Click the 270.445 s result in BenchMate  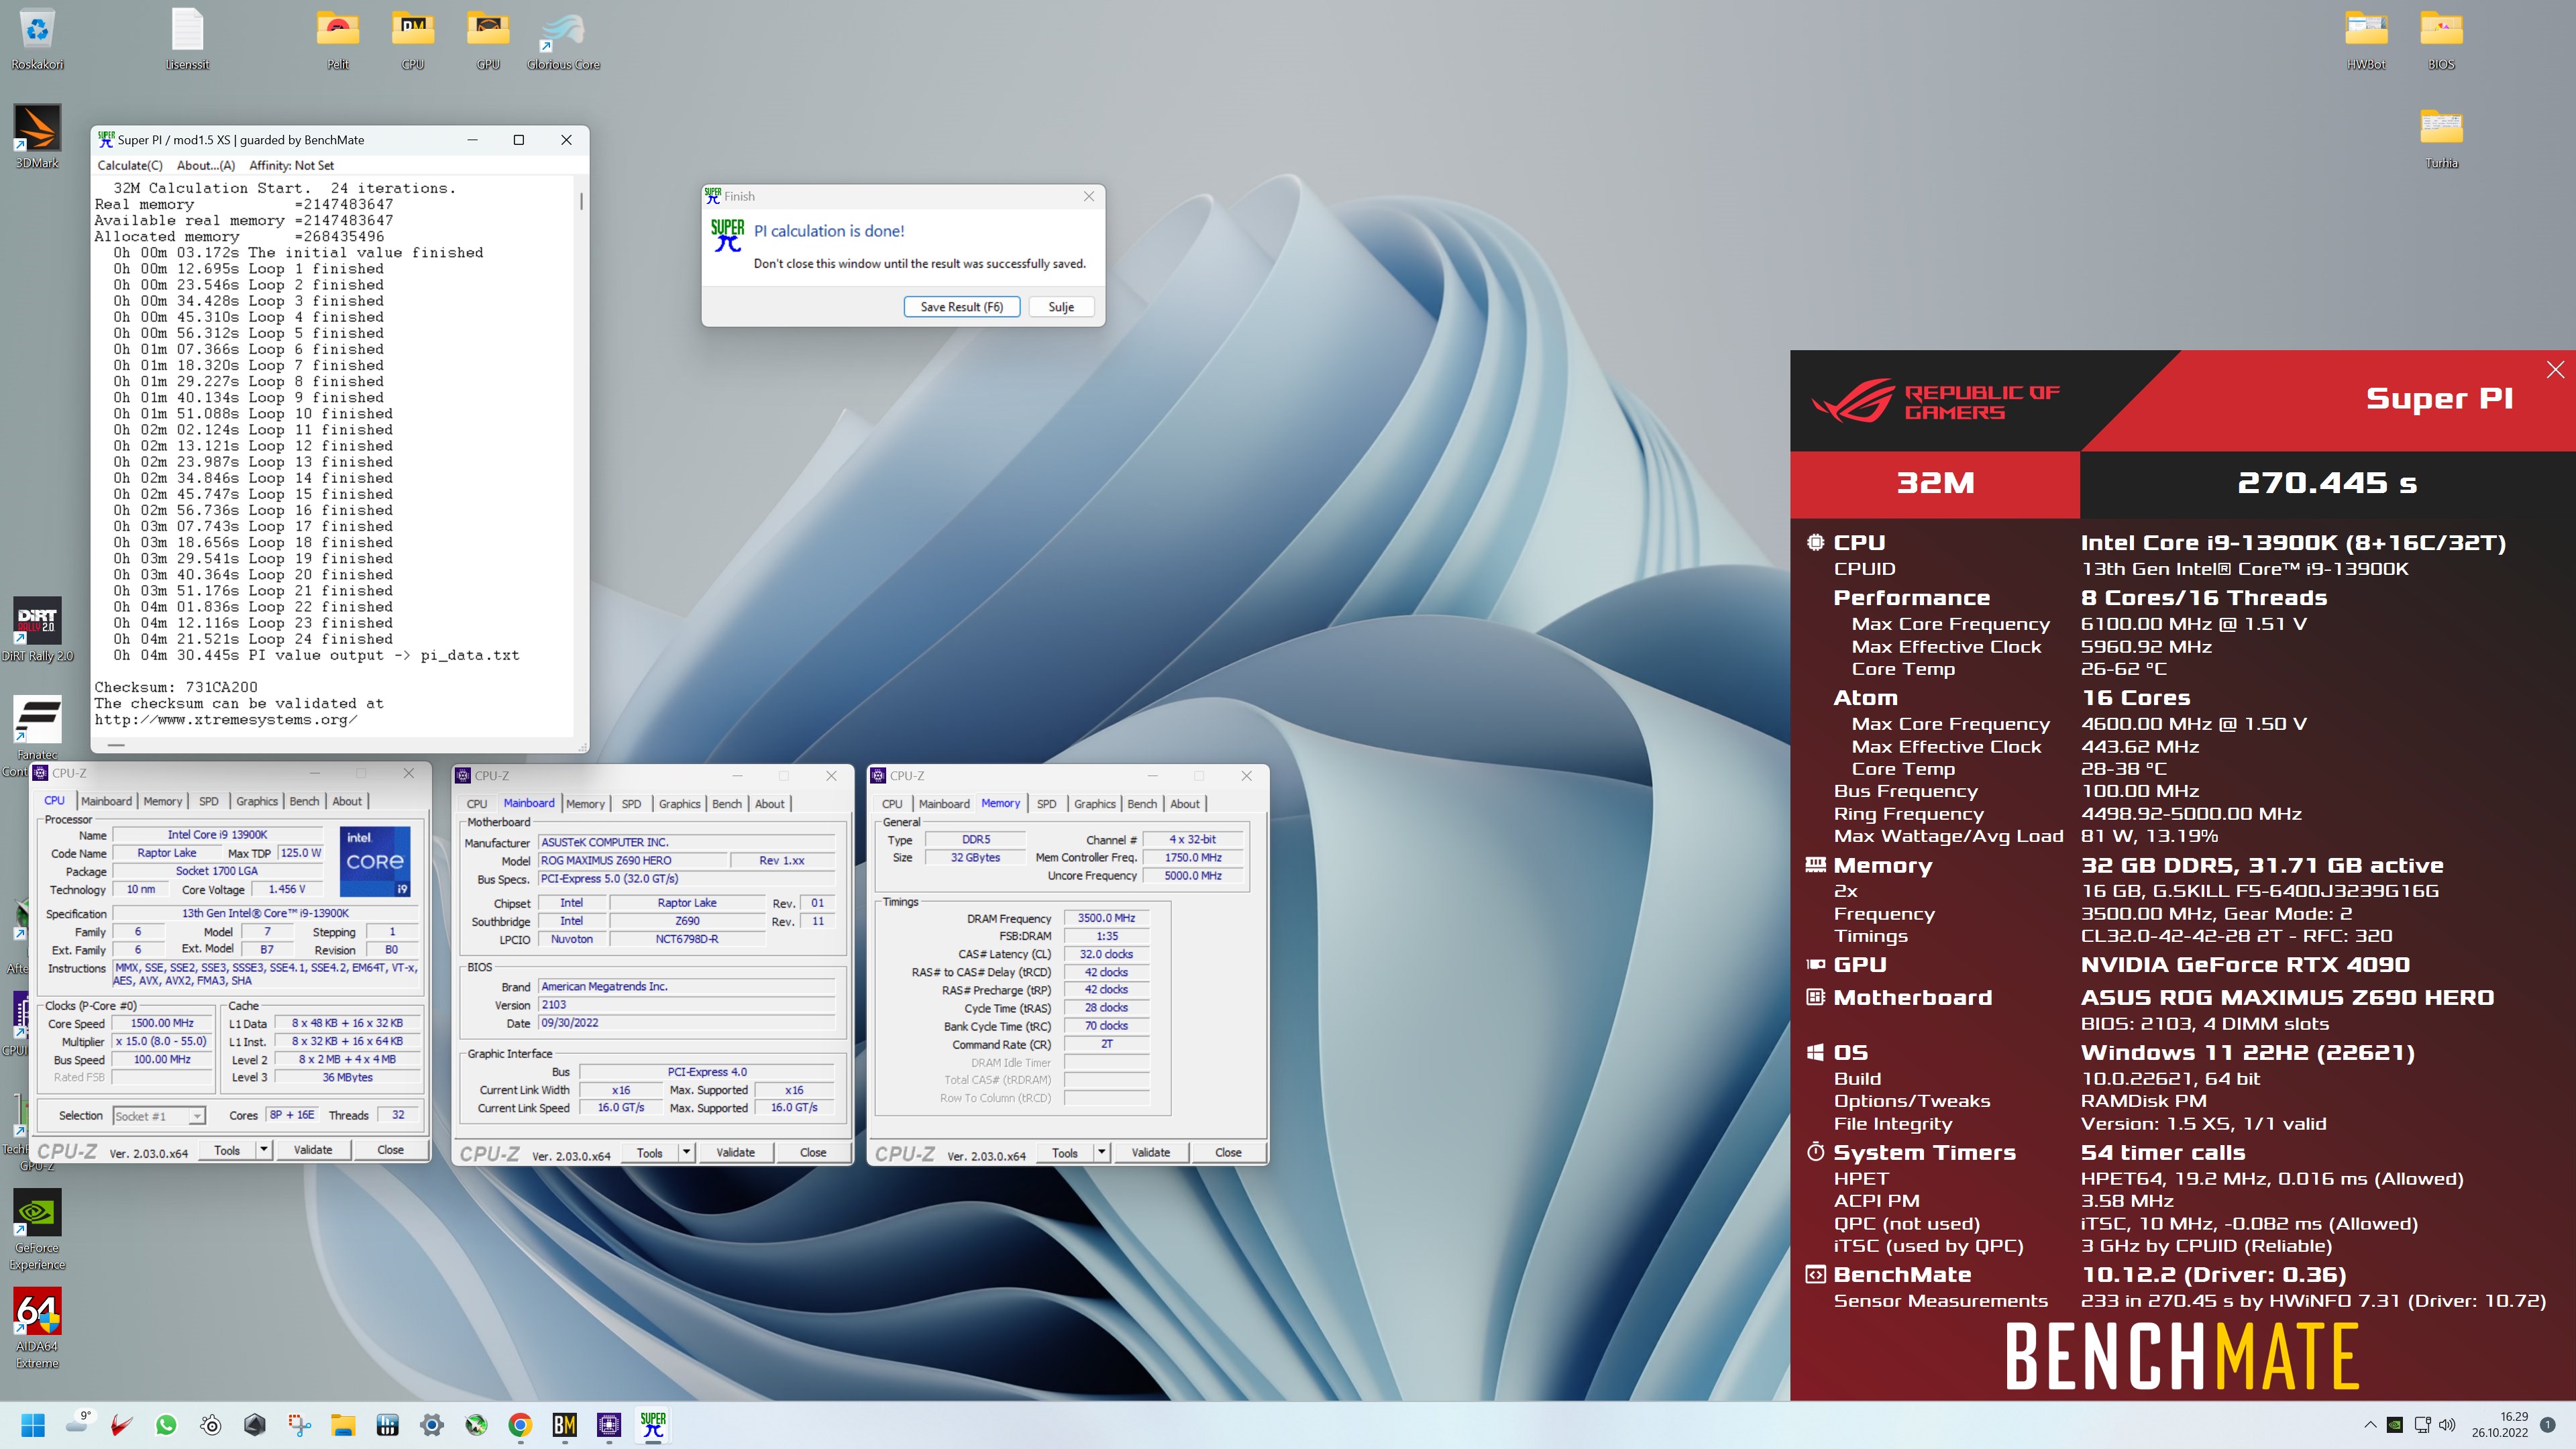(x=2327, y=484)
